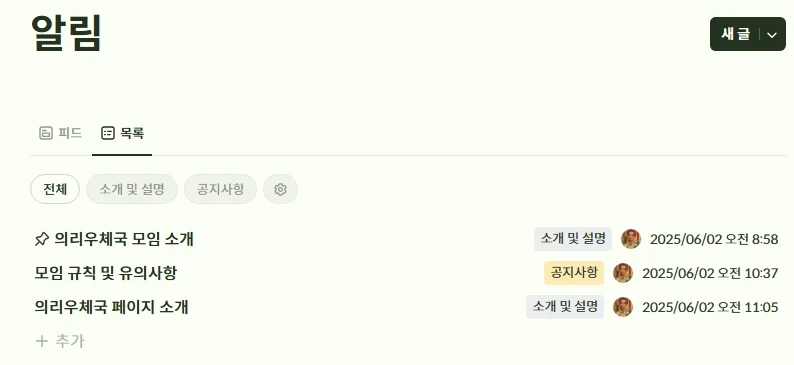The width and height of the screenshot is (794, 365).
Task: Expand the 새 글 dropdown chevron
Action: coord(772,34)
